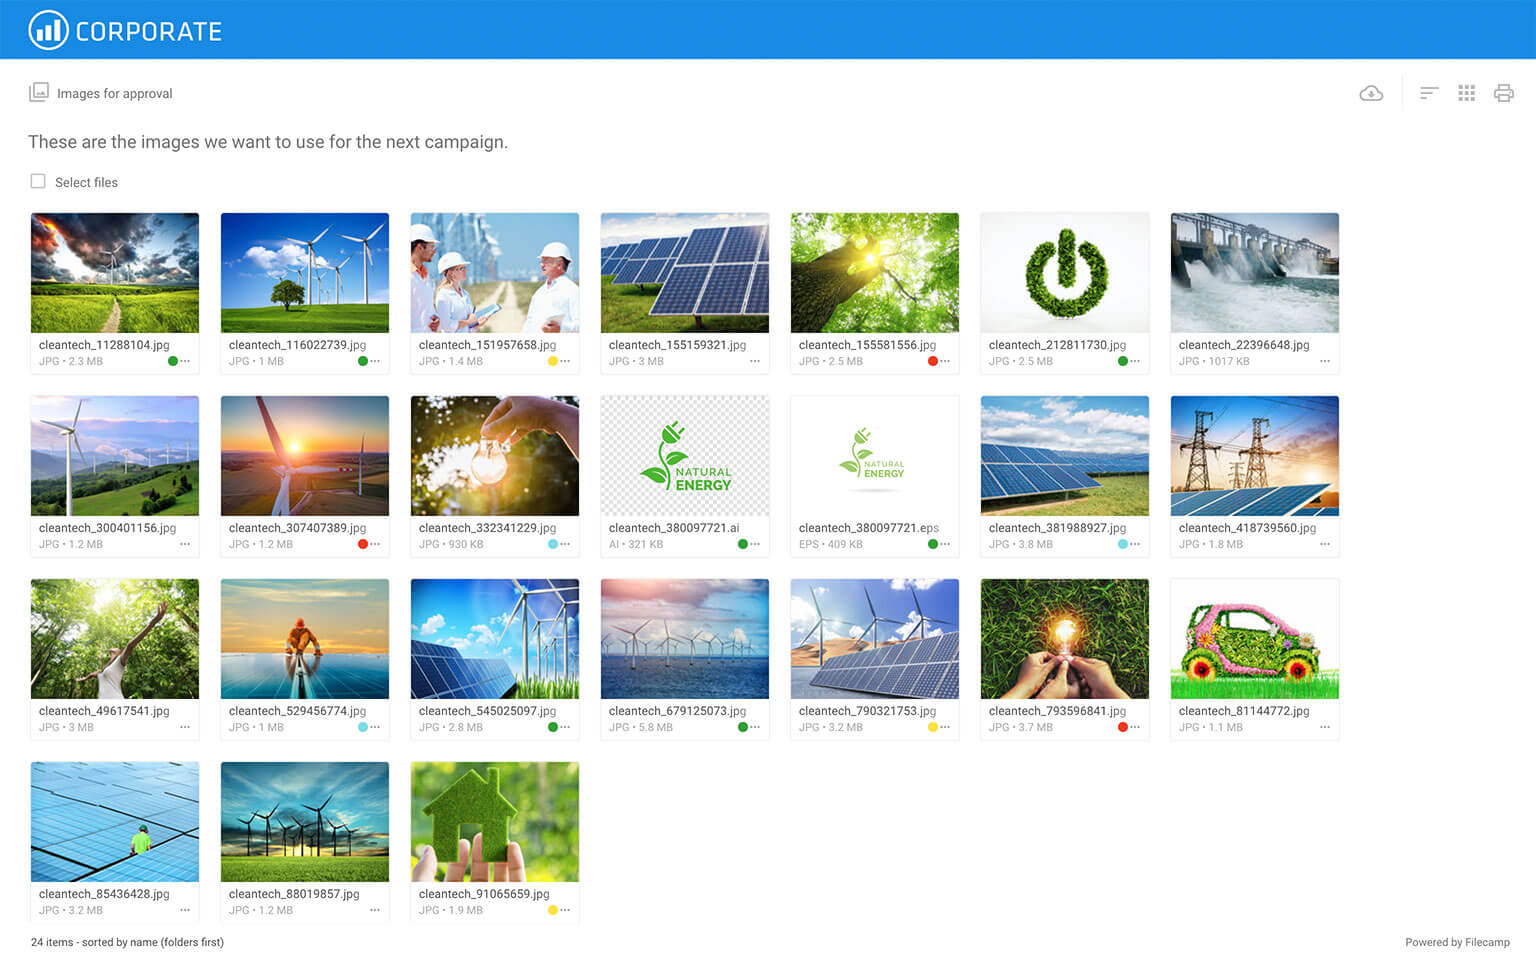Open the actions menu for cleantech_380097721.ai
This screenshot has height=960, width=1536.
[755, 544]
